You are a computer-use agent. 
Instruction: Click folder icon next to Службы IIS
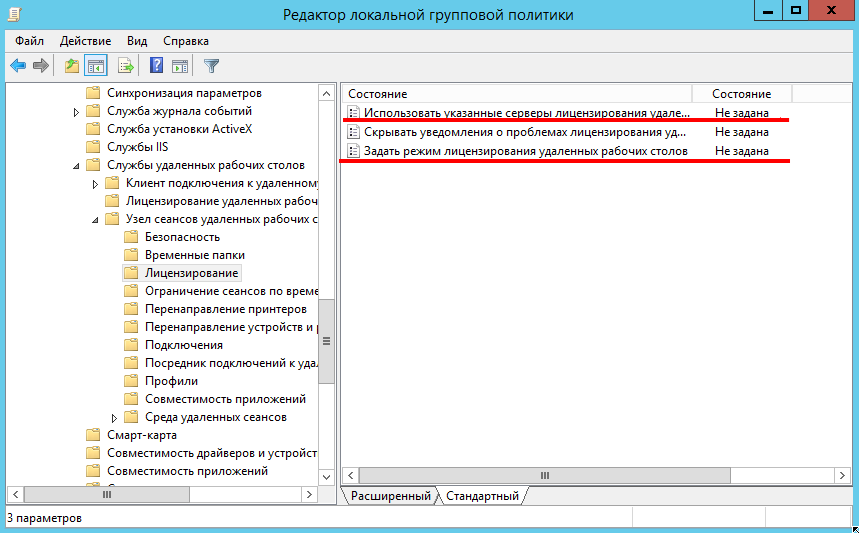click(x=93, y=147)
